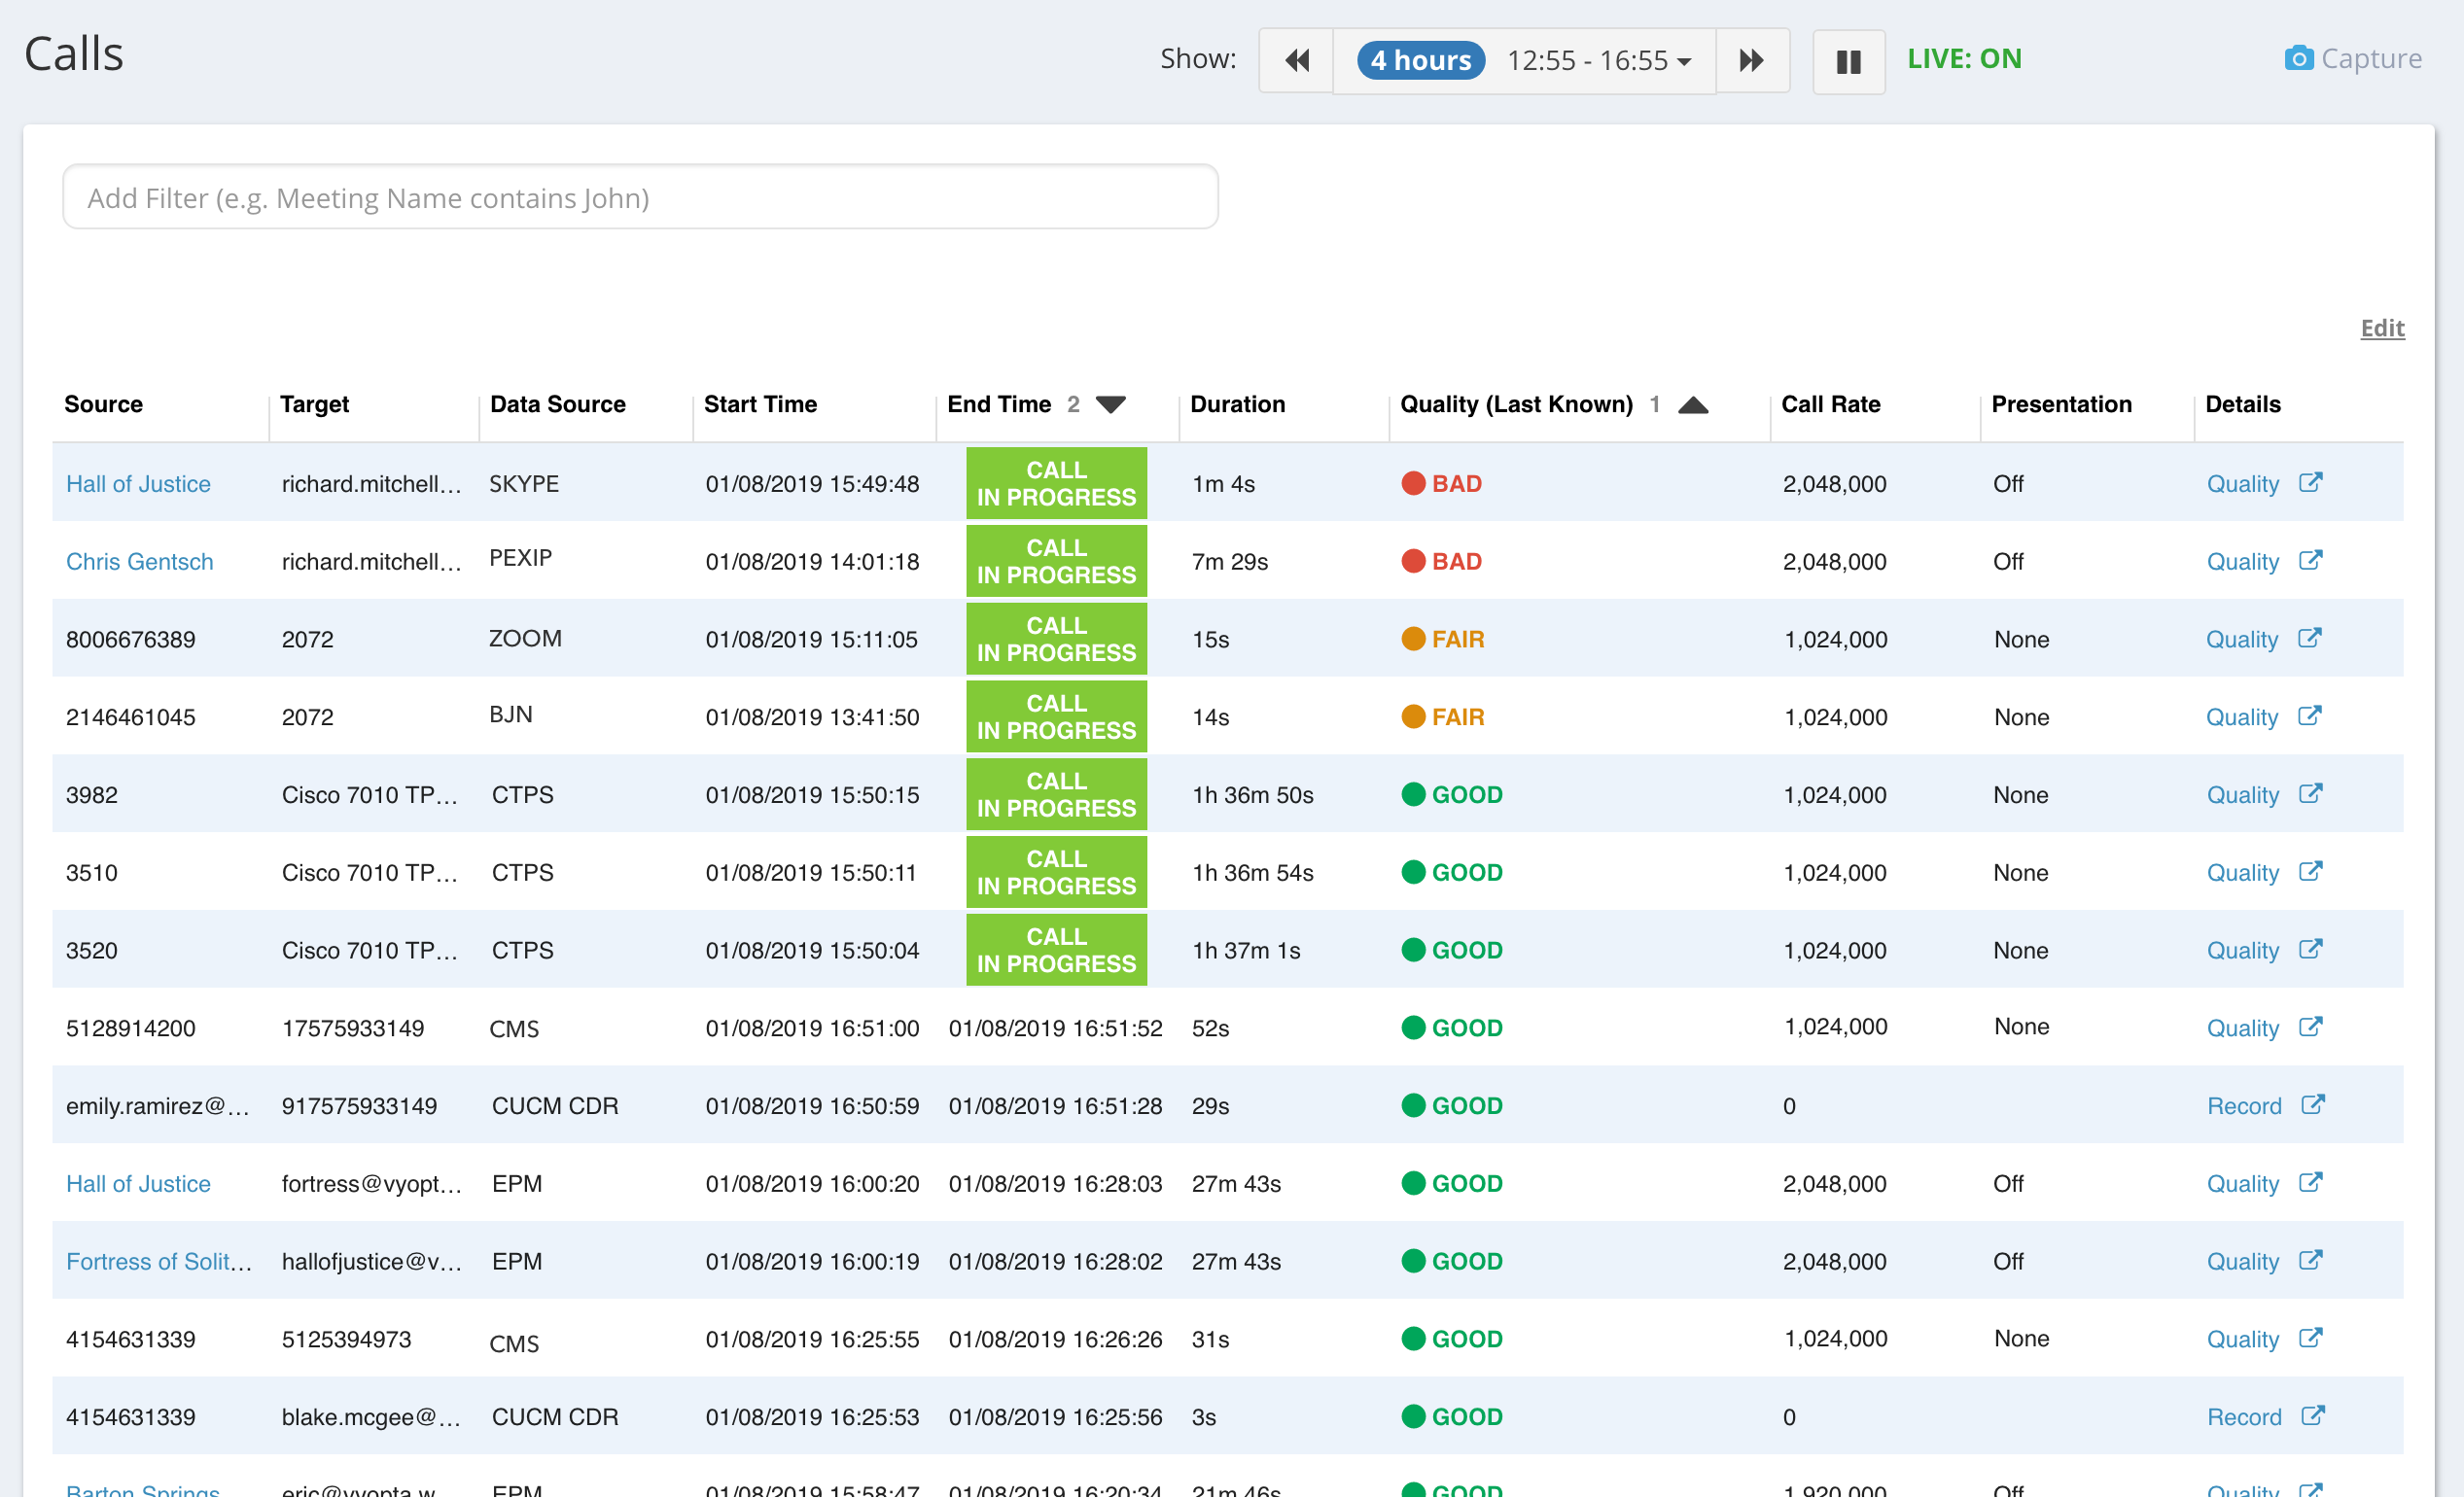Click the Capture camera icon
2464x1498 pixels.
pyautogui.click(x=2298, y=58)
